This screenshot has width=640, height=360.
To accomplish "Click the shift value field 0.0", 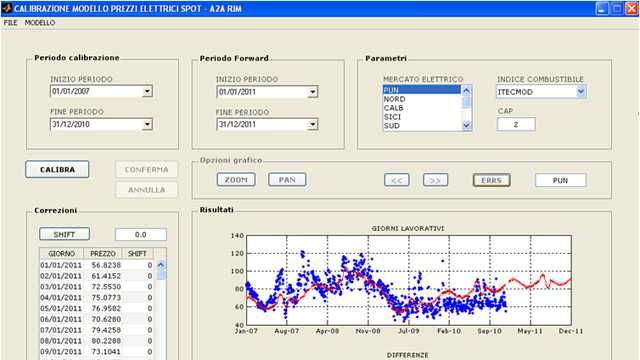I will pos(141,235).
